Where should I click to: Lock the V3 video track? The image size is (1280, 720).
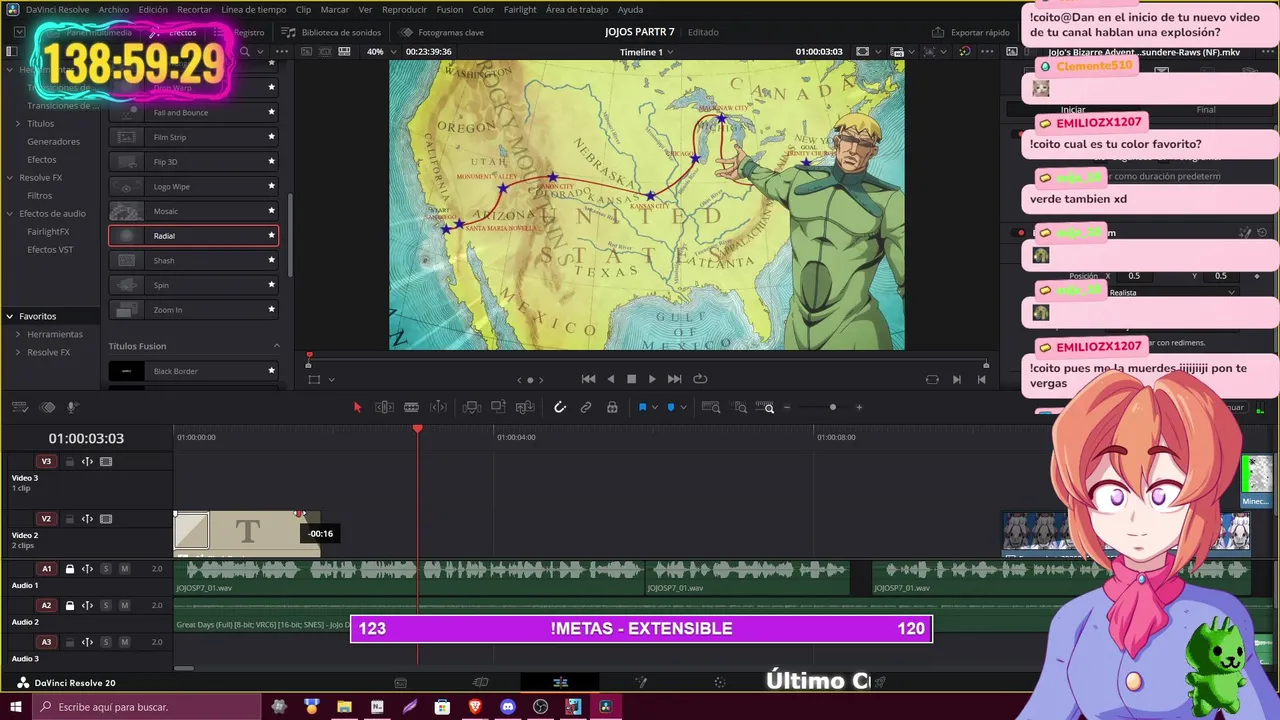70,462
